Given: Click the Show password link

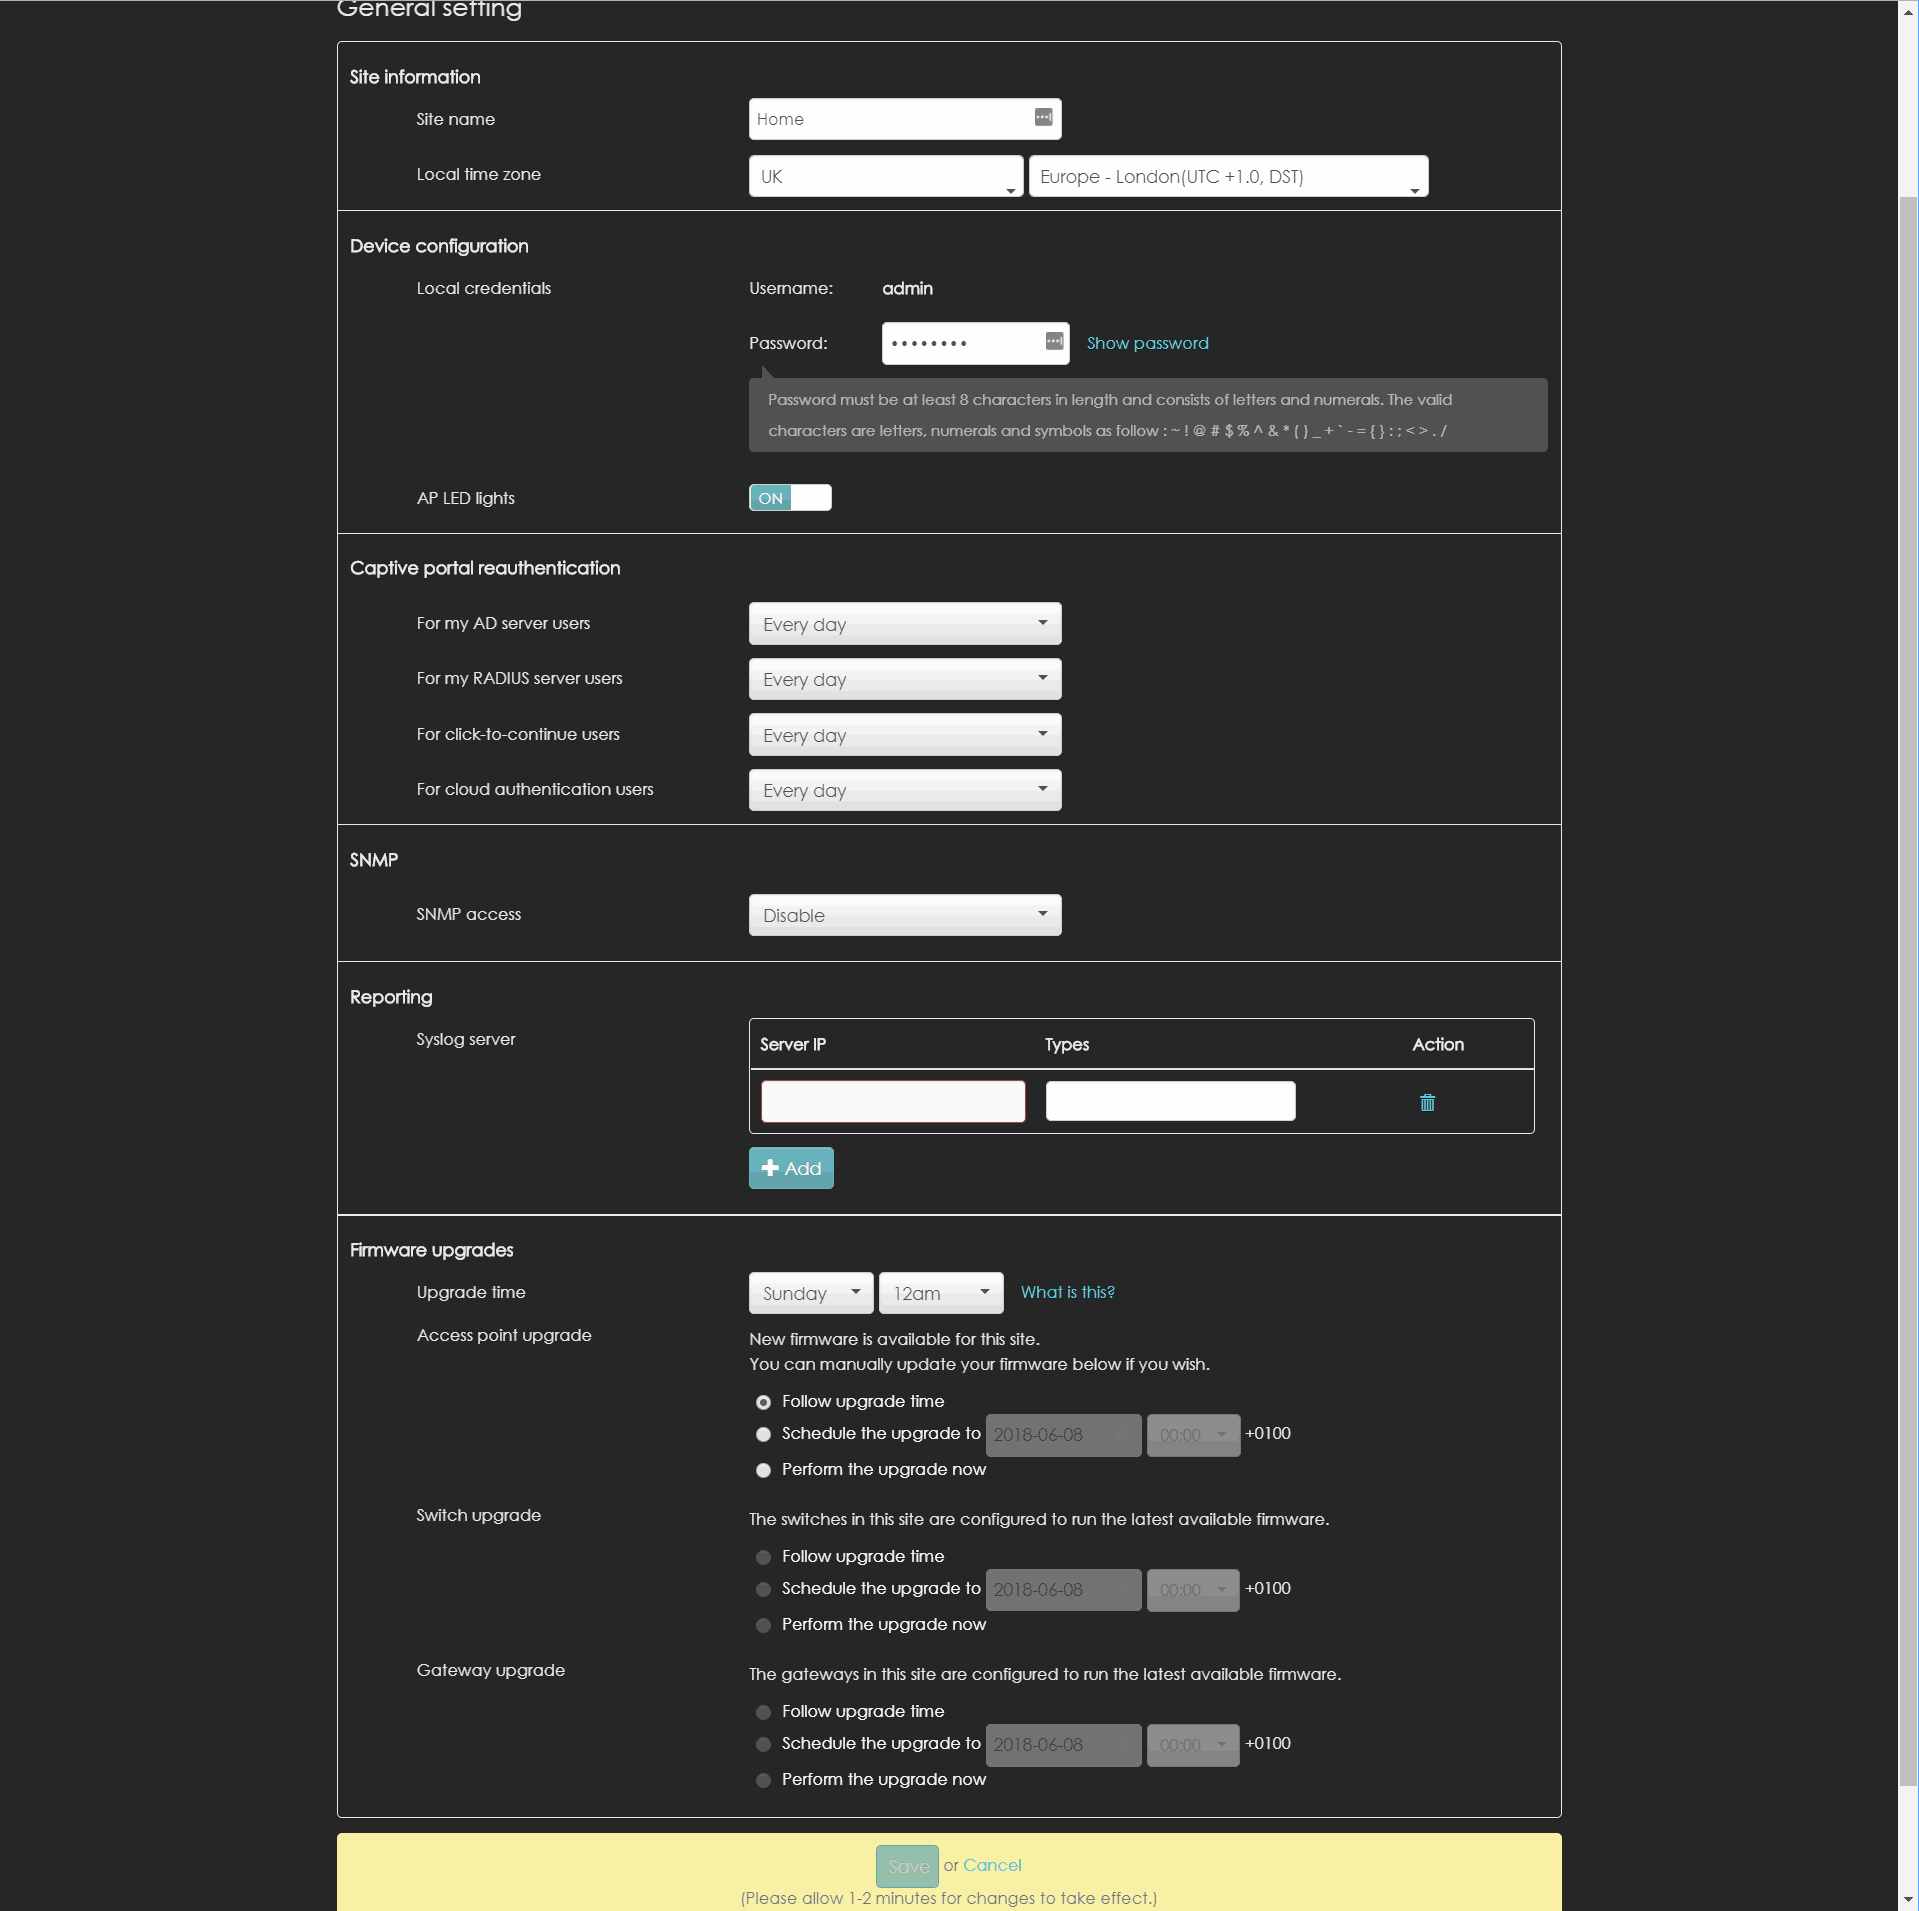Looking at the screenshot, I should click(x=1147, y=343).
